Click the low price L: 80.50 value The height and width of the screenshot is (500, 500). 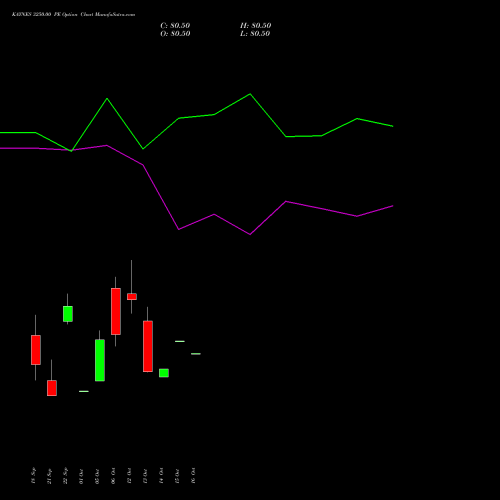pos(255,34)
